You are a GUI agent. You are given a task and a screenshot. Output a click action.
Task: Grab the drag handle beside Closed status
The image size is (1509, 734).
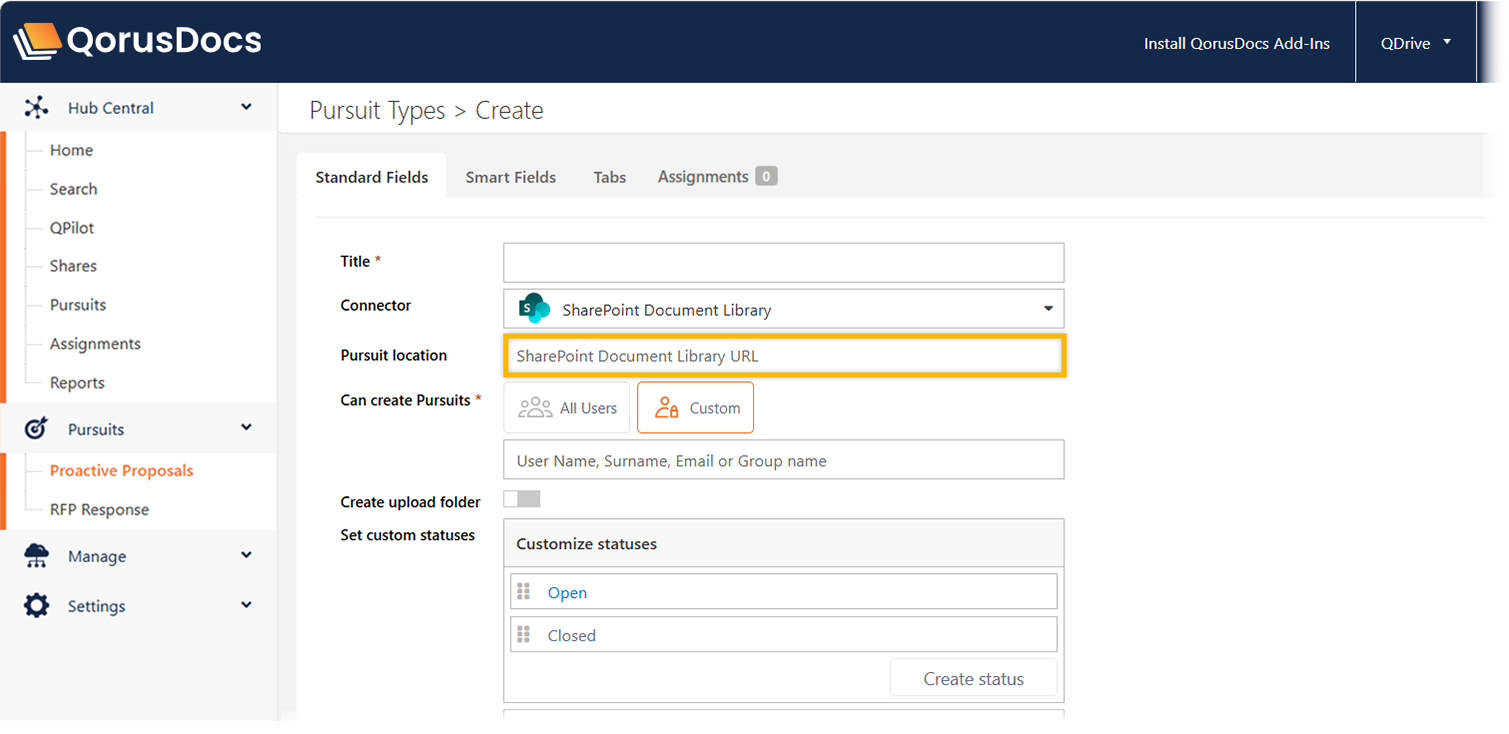(523, 635)
